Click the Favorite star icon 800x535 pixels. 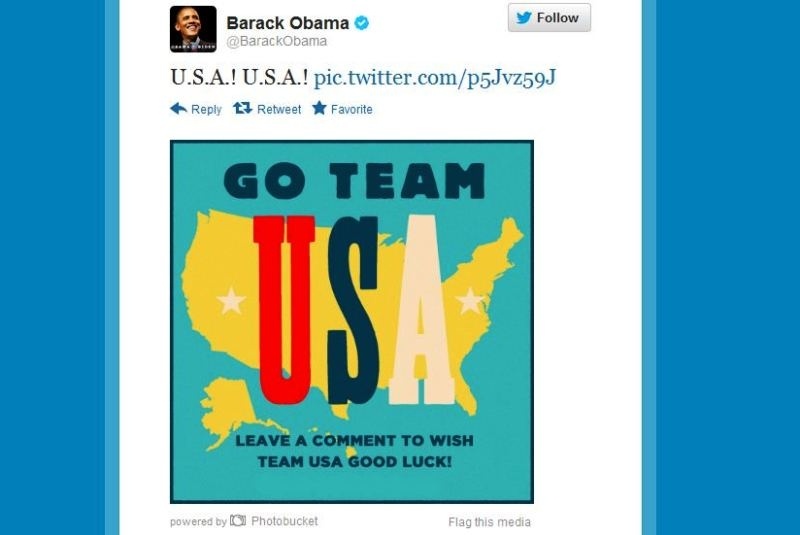click(319, 108)
